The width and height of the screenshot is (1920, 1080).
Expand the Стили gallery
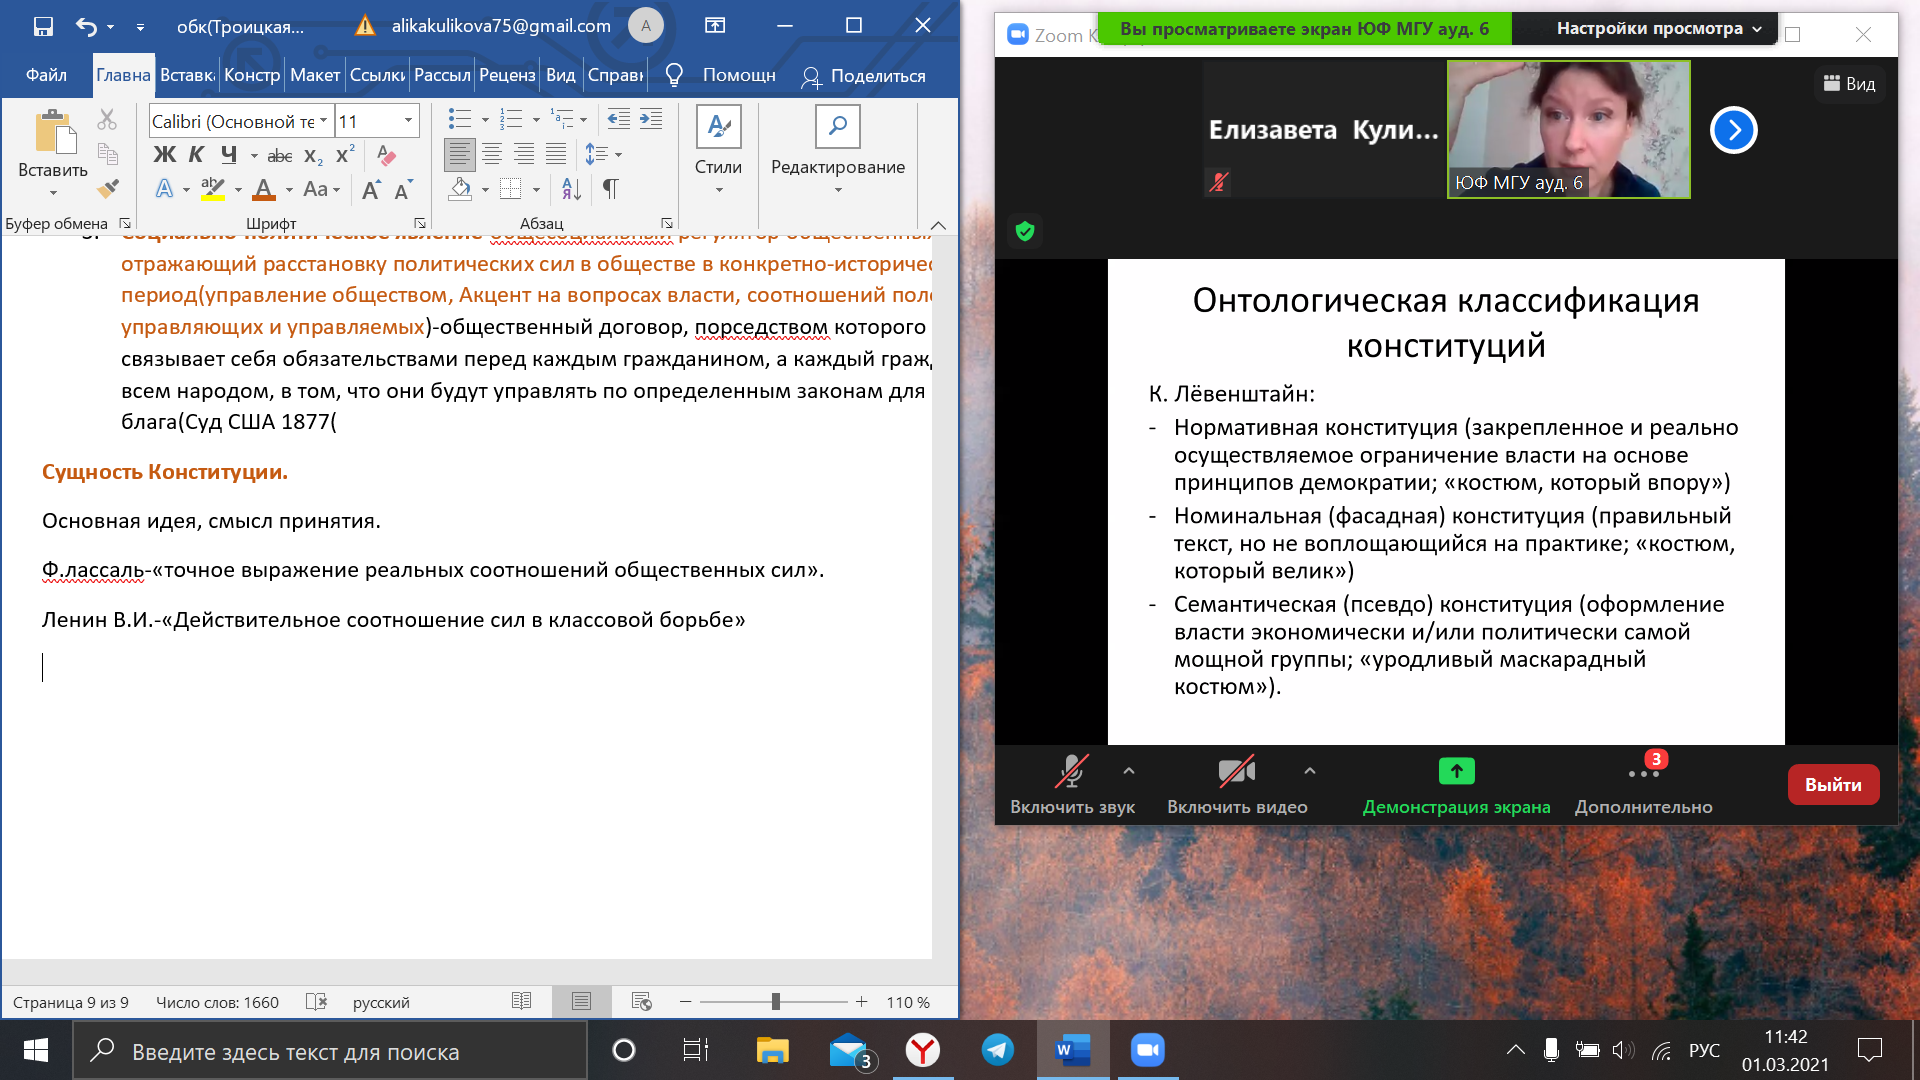(x=718, y=190)
